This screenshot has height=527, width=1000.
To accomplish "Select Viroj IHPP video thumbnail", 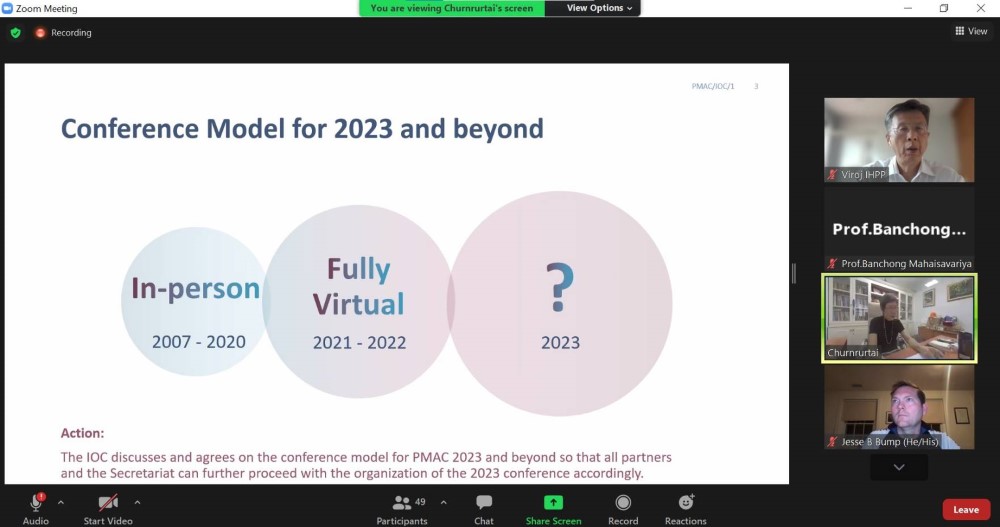I will point(898,140).
